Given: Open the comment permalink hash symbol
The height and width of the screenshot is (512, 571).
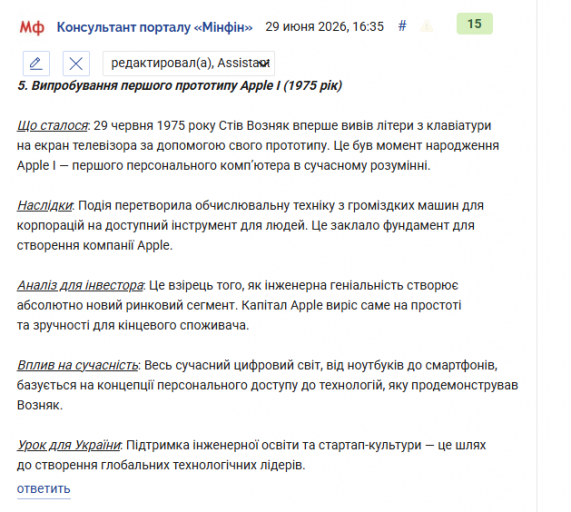Looking at the screenshot, I should pos(402,26).
